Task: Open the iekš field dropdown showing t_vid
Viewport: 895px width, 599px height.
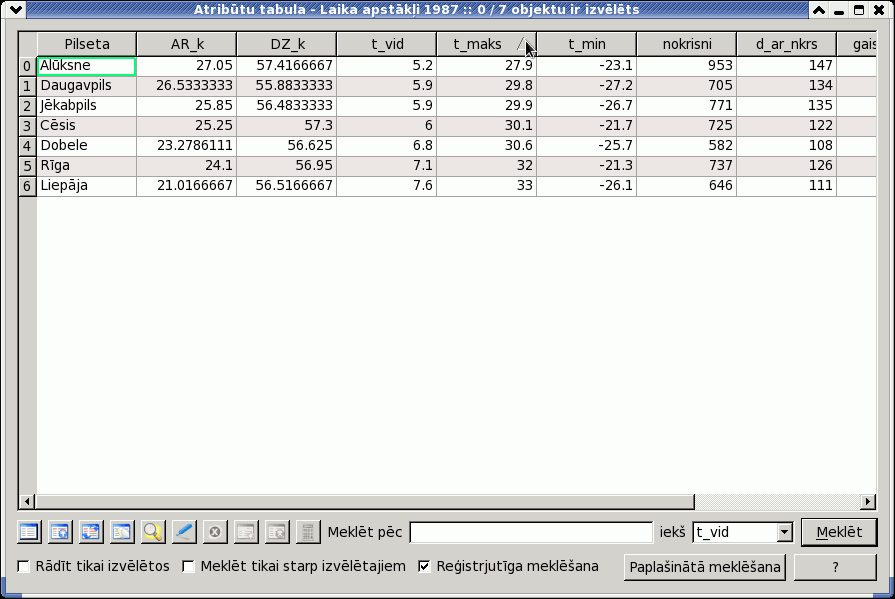Action: pos(742,532)
